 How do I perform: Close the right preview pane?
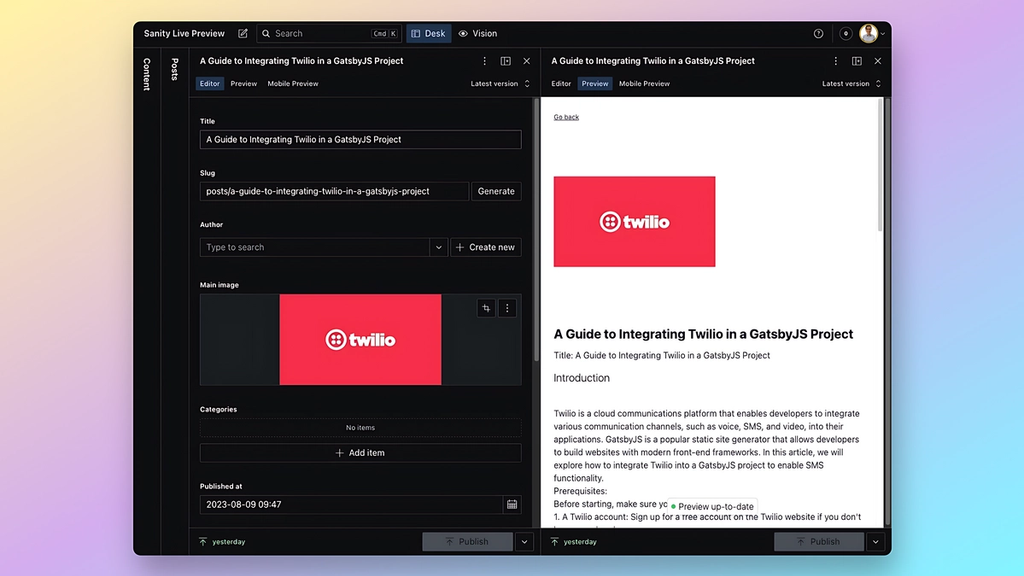tap(878, 61)
